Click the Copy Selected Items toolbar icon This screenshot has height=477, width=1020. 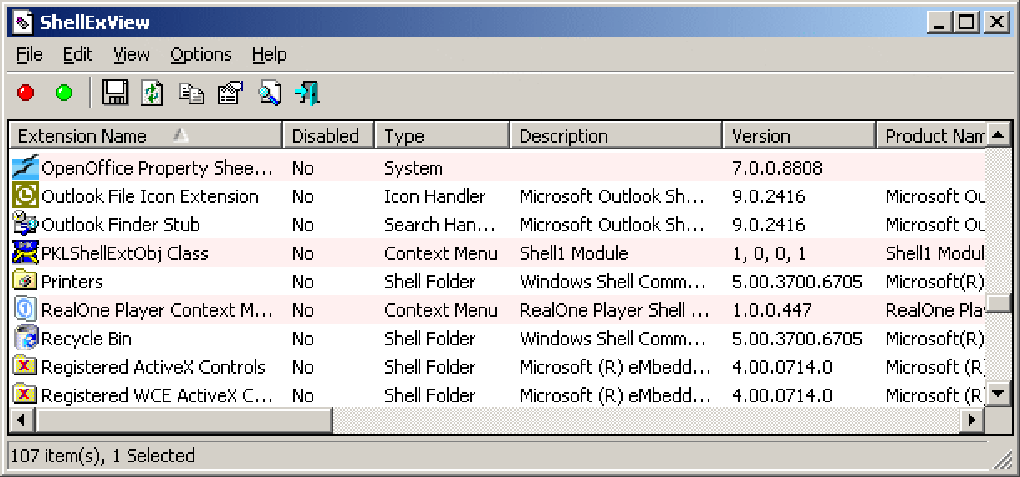191,93
